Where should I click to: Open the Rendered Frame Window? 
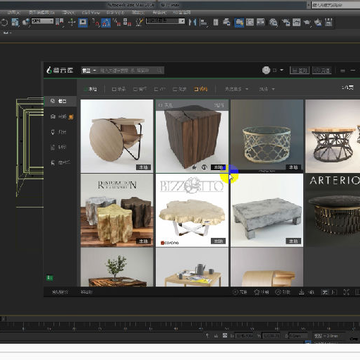pos(296,22)
